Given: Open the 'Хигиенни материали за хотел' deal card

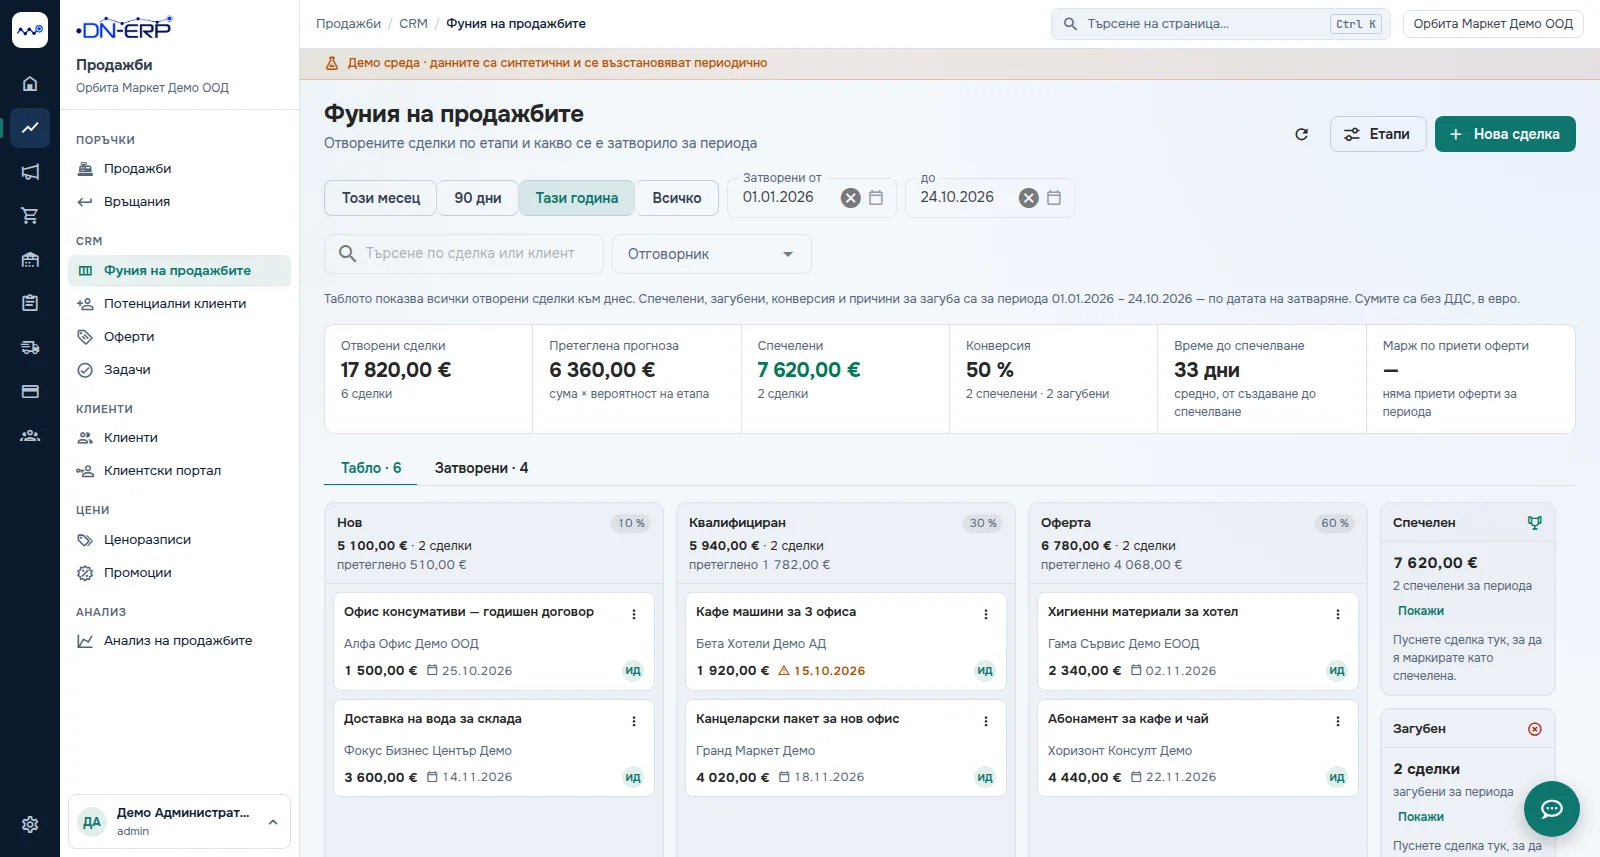Looking at the screenshot, I should [x=1198, y=641].
